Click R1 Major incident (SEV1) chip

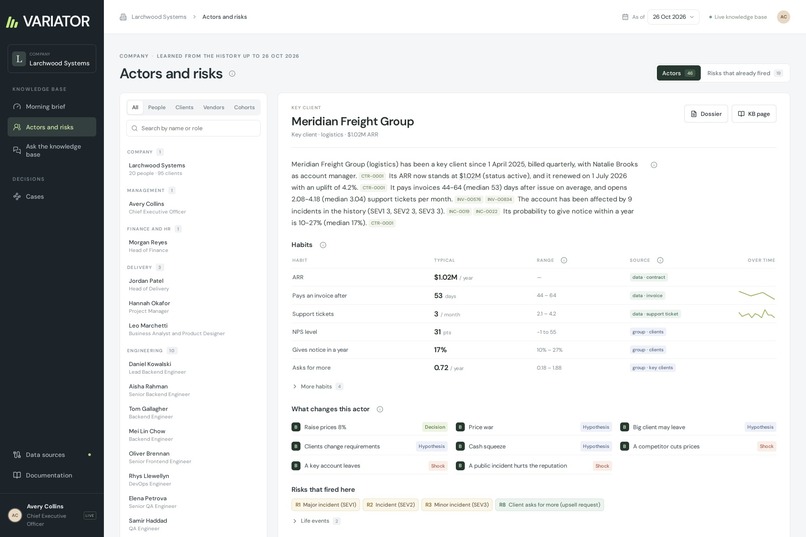click(x=326, y=505)
